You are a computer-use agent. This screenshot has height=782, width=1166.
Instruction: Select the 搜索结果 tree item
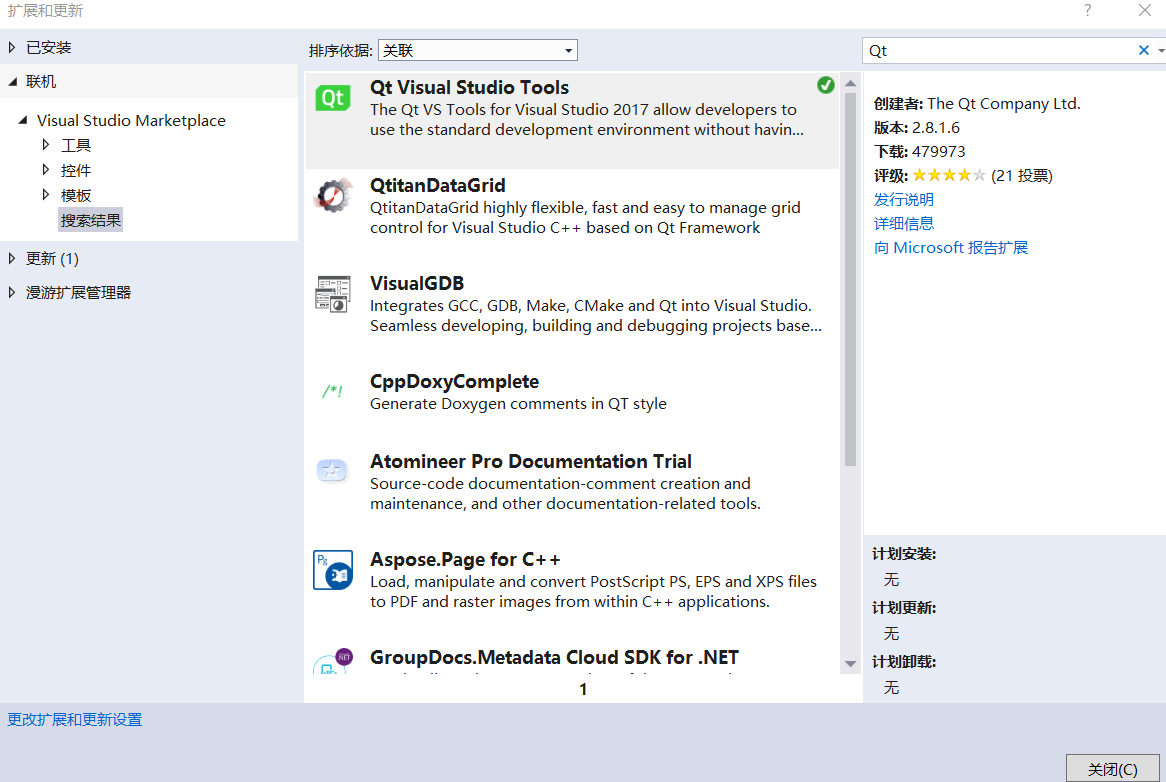[x=91, y=221]
